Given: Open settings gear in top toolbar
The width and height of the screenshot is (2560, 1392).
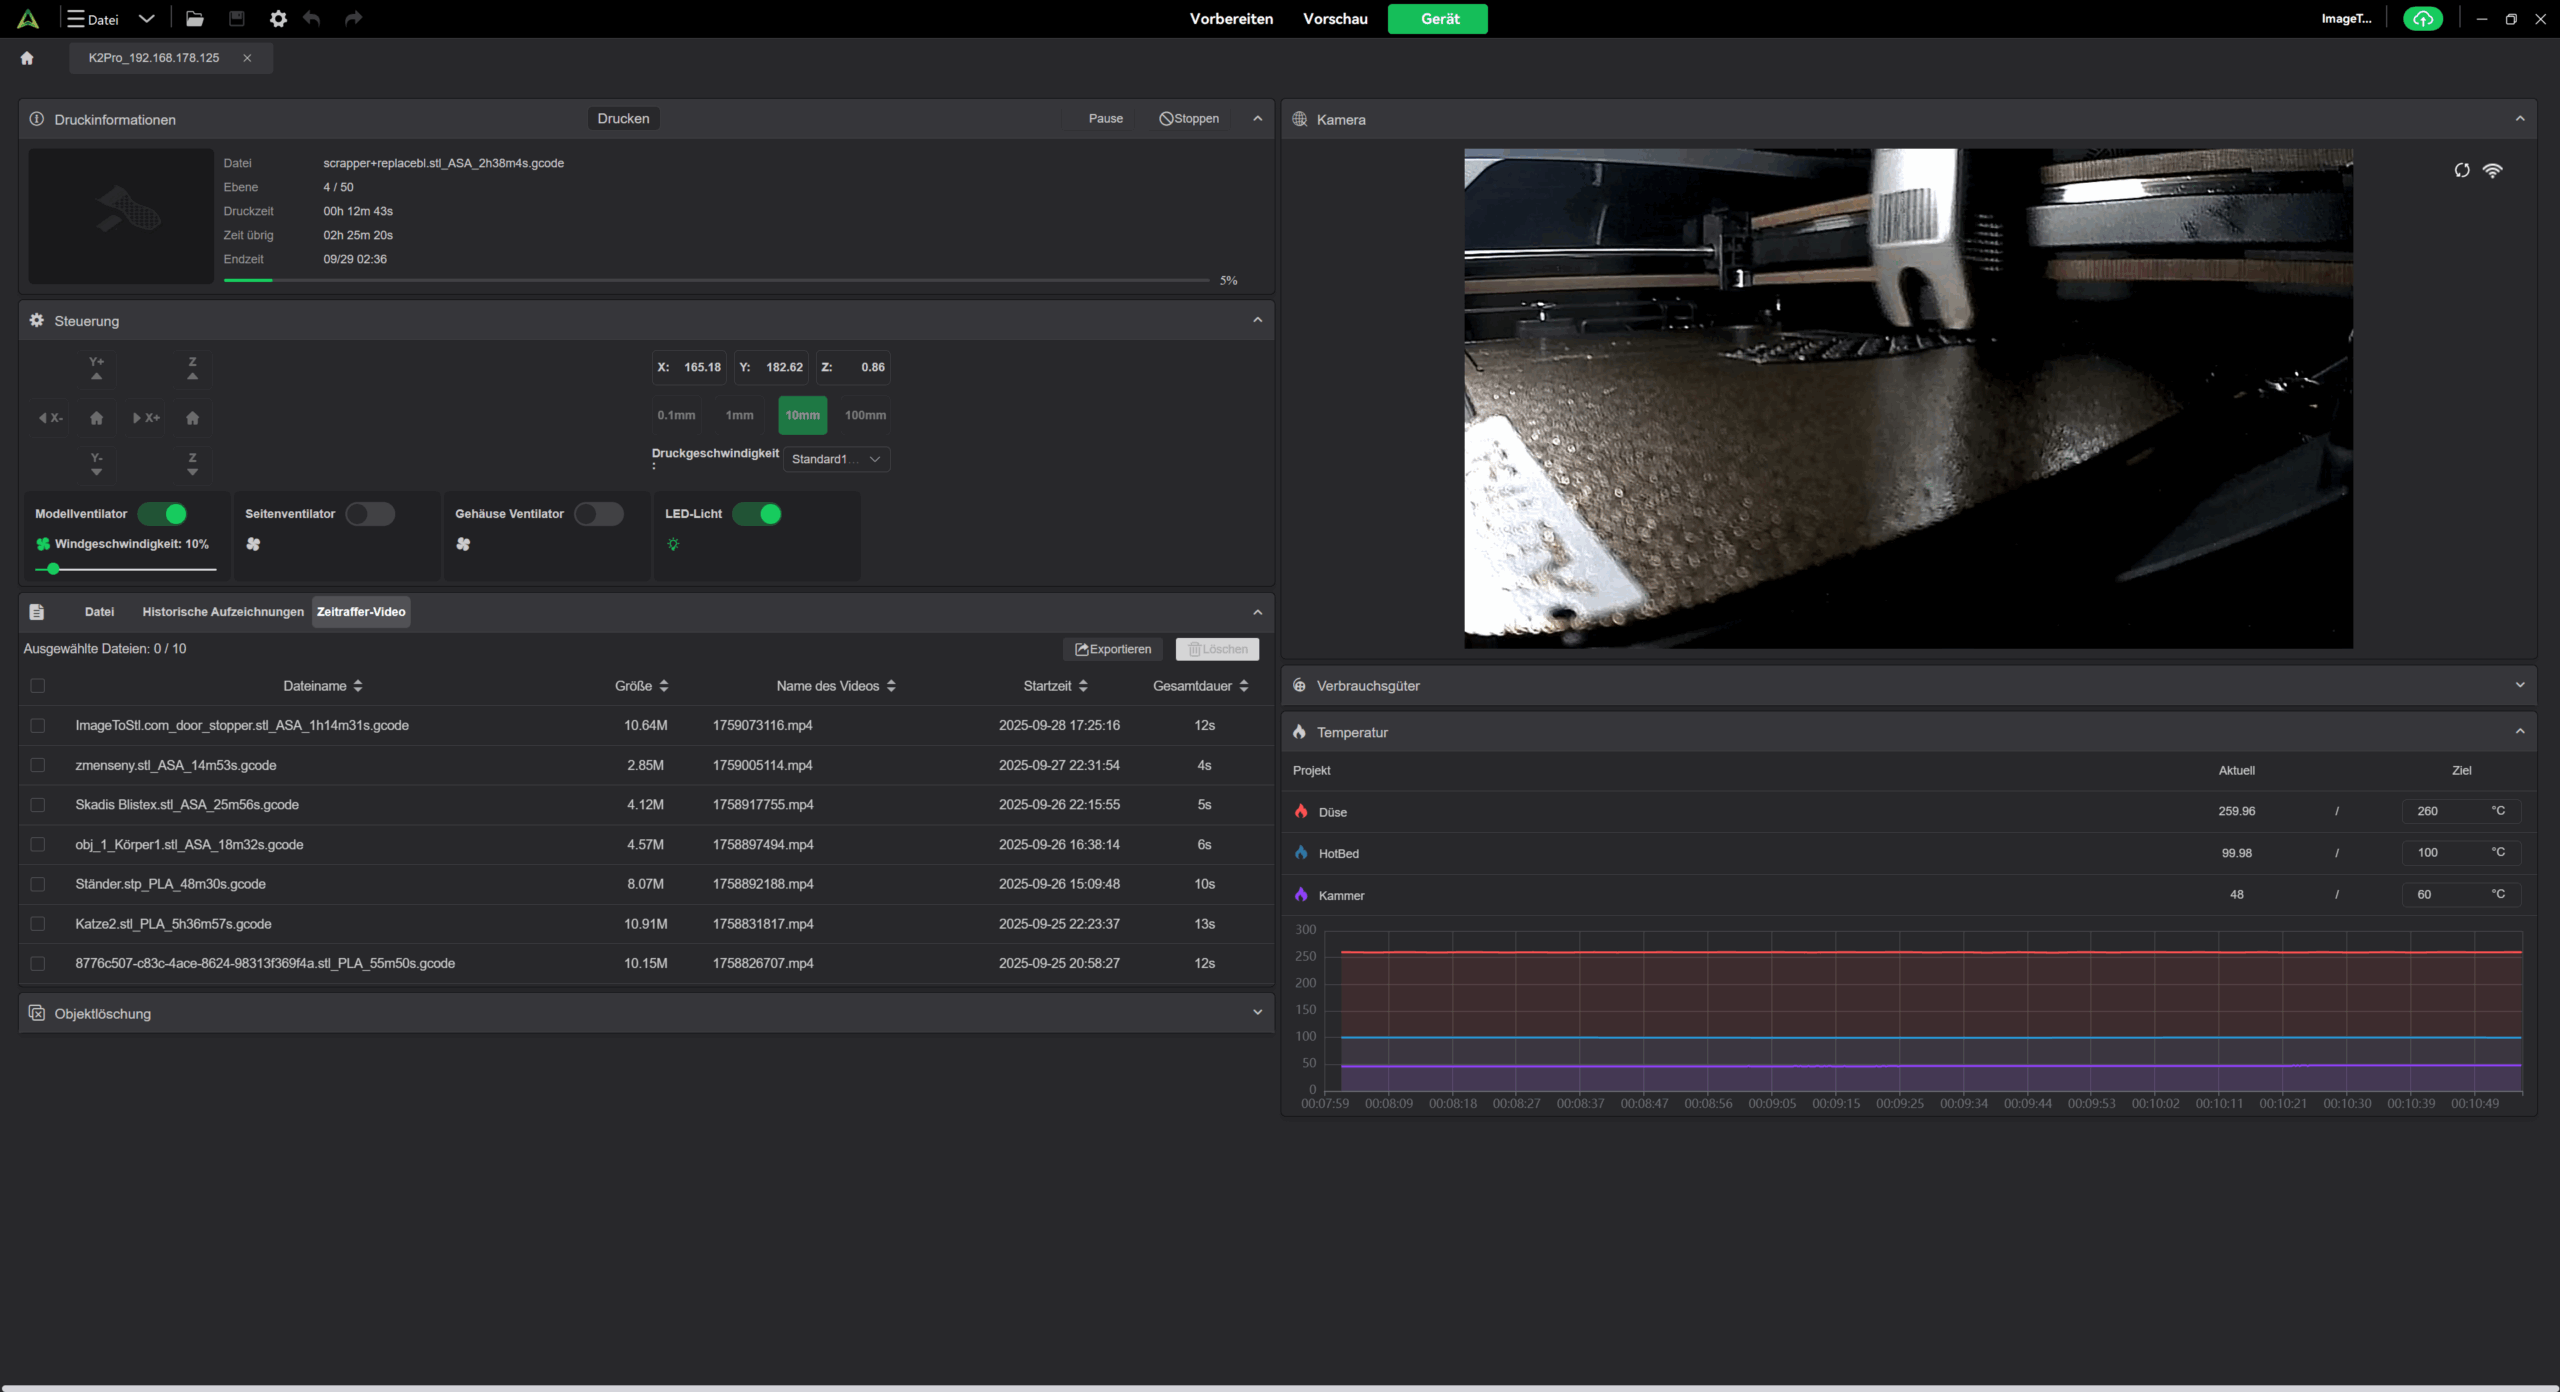Looking at the screenshot, I should pyautogui.click(x=278, y=19).
